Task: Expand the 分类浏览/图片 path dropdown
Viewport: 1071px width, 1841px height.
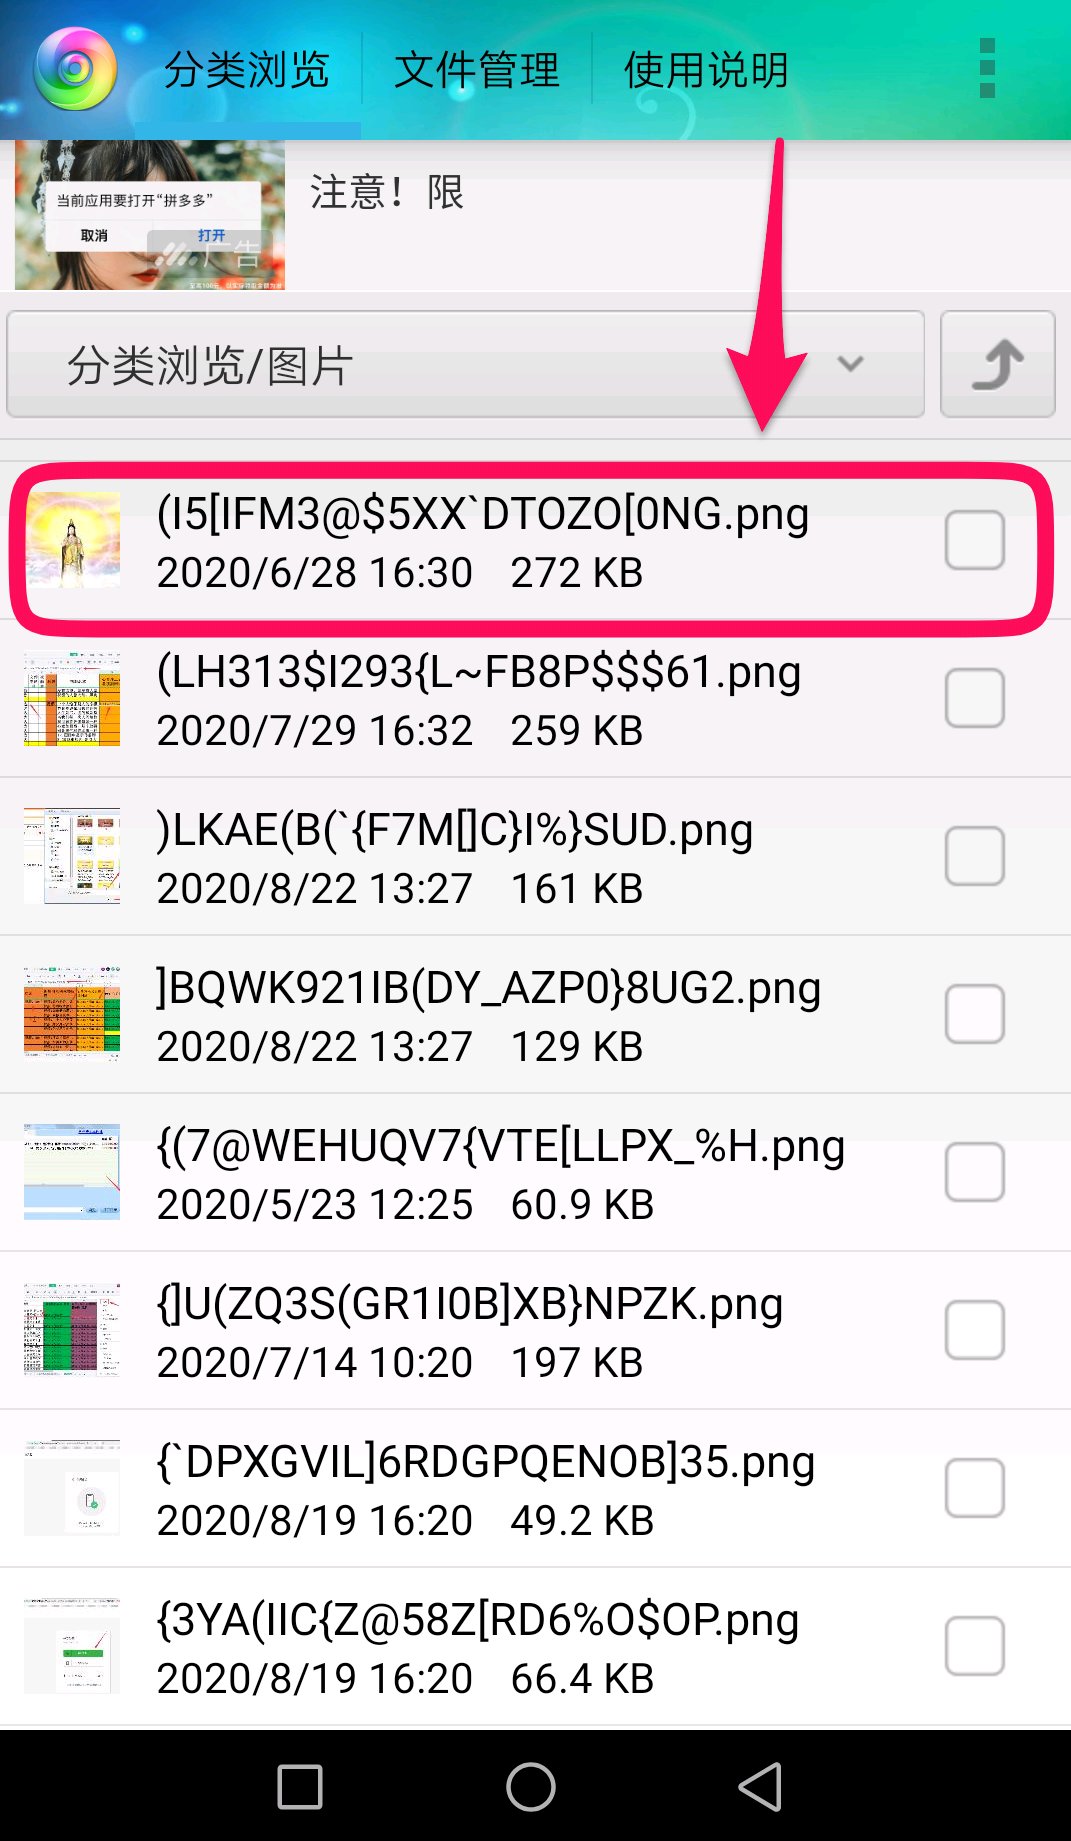Action: [x=465, y=364]
